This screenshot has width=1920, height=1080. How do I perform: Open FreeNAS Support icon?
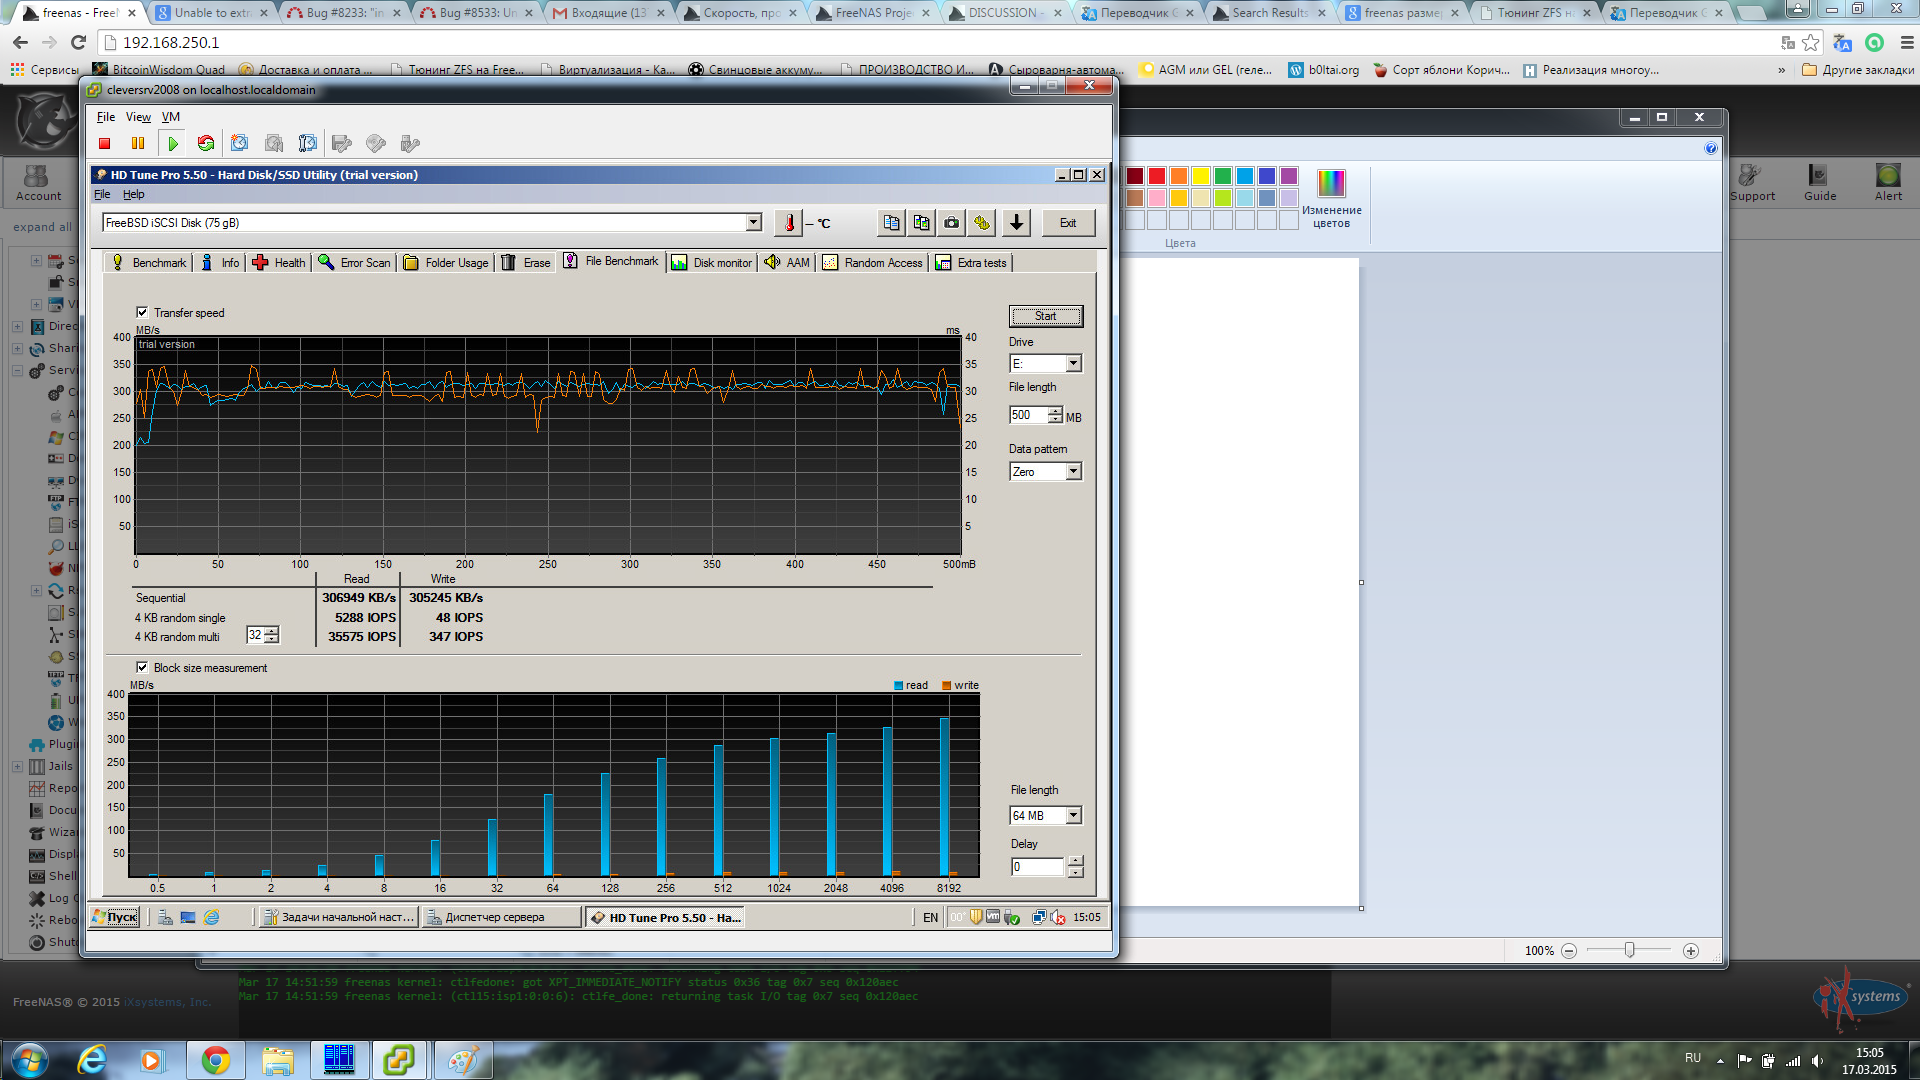(1752, 182)
